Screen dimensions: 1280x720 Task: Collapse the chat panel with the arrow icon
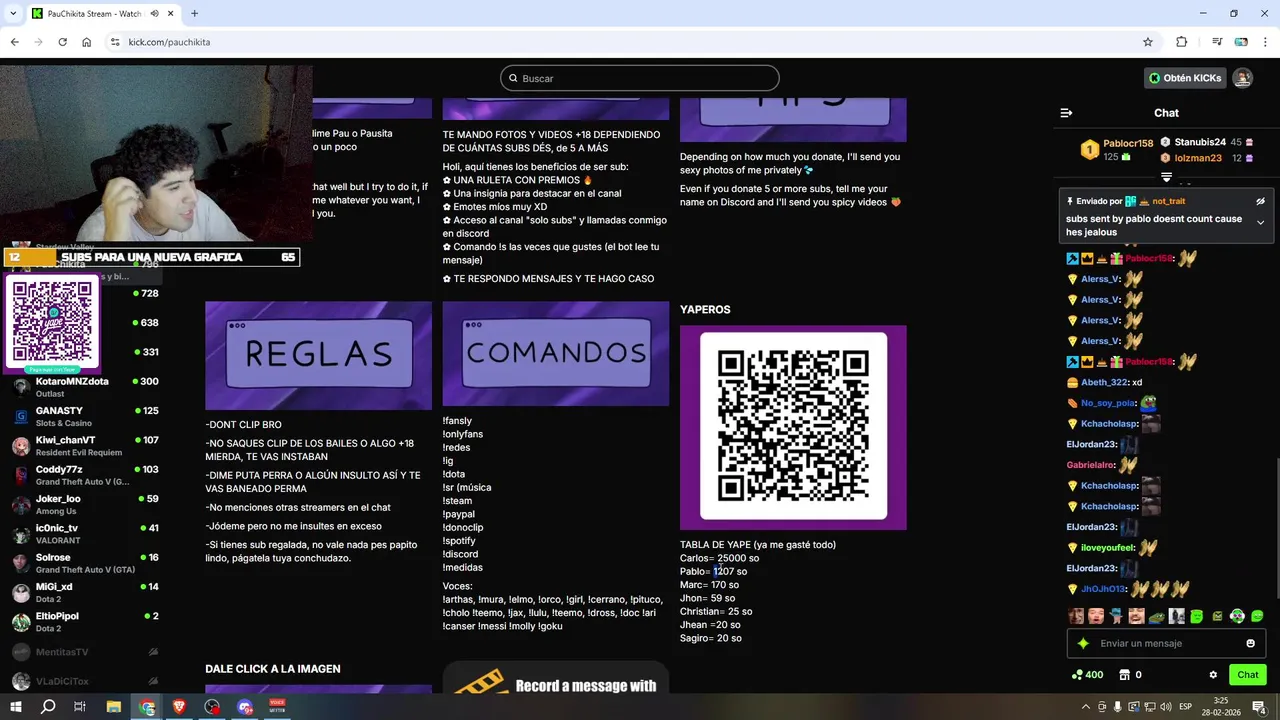click(1066, 113)
